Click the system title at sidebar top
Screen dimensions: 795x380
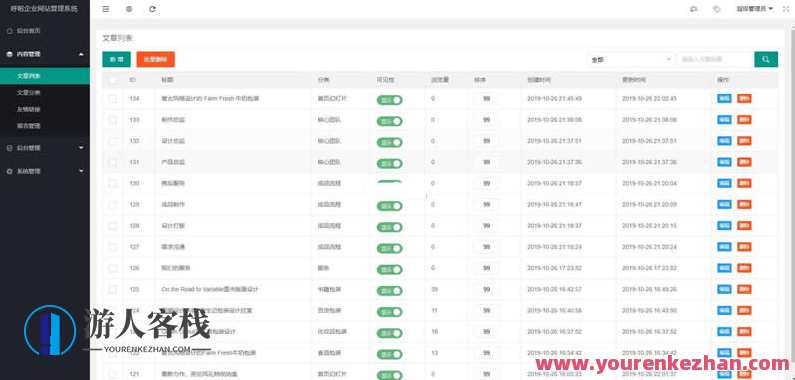44,9
